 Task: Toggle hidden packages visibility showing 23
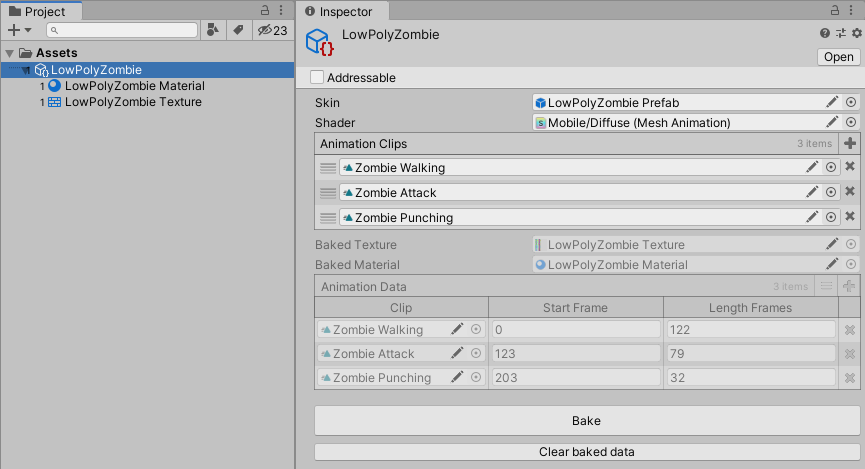pos(273,30)
